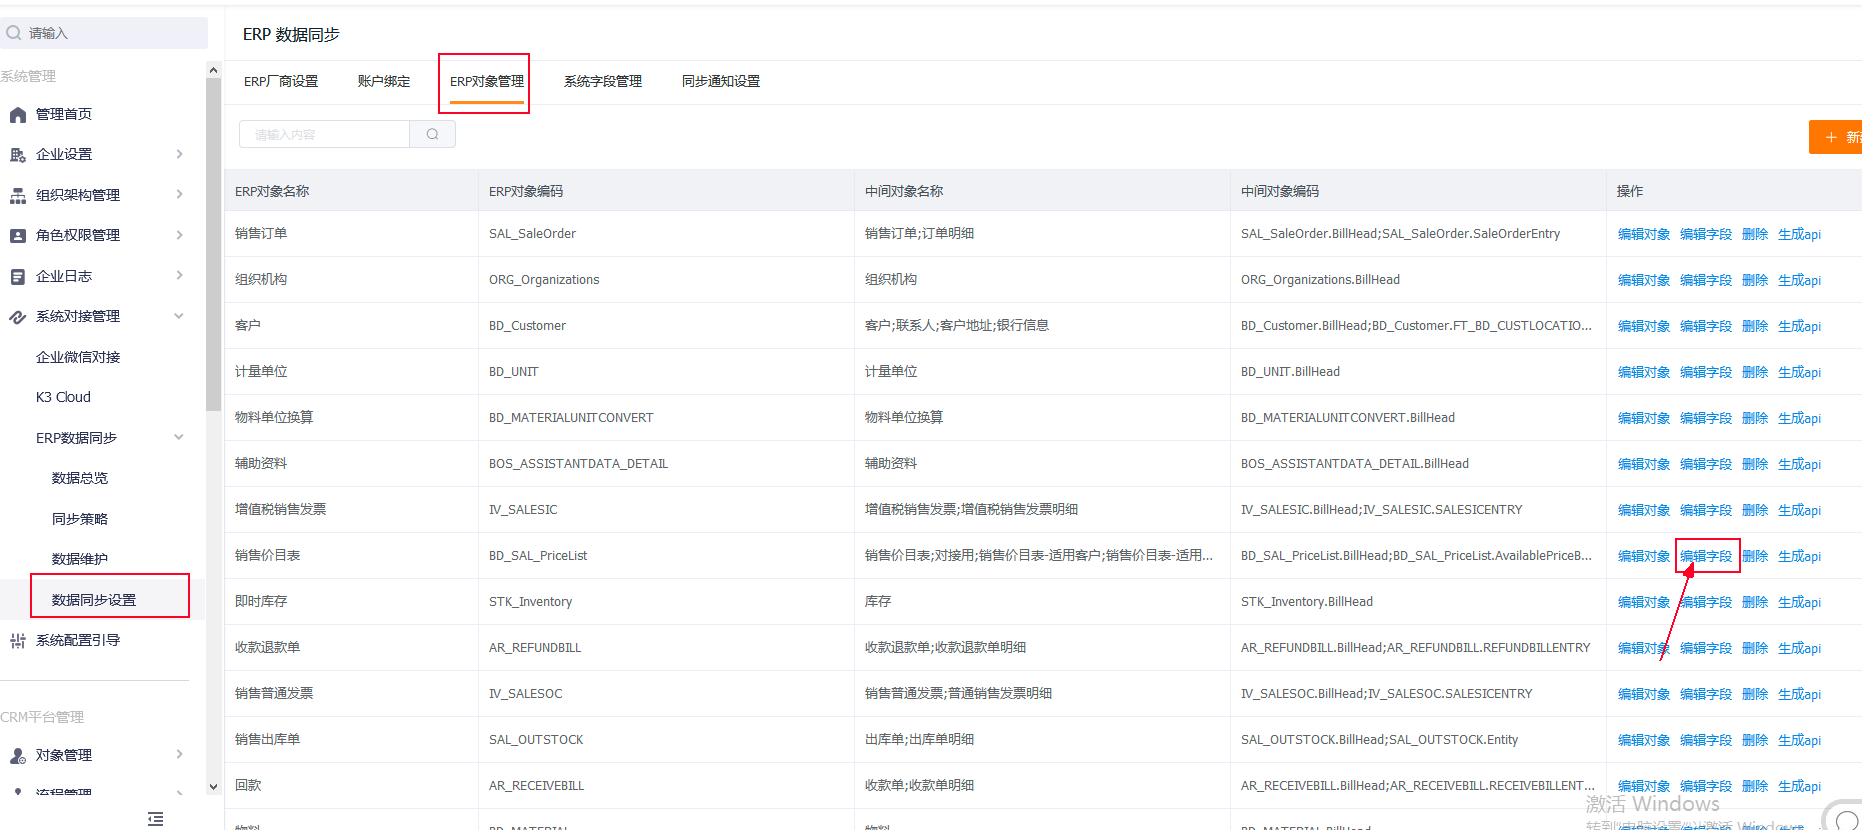Click the sidebar scrollbar up arrow
The height and width of the screenshot is (830, 1862).
point(213,70)
